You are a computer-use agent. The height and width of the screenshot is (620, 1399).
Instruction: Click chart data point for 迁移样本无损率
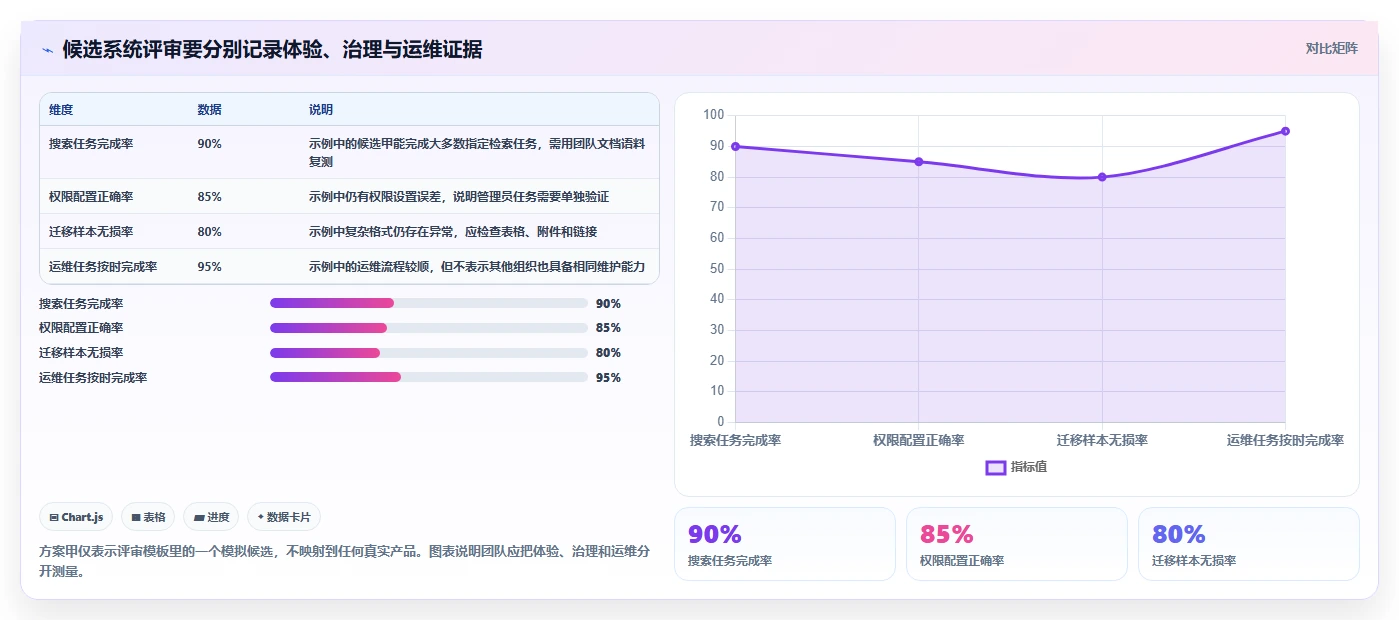click(1102, 177)
